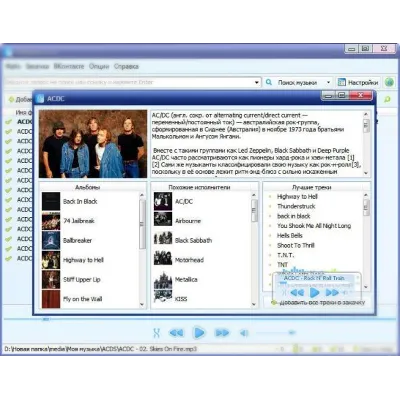
Task: Click the main player seek bar handle
Action: click(46, 319)
